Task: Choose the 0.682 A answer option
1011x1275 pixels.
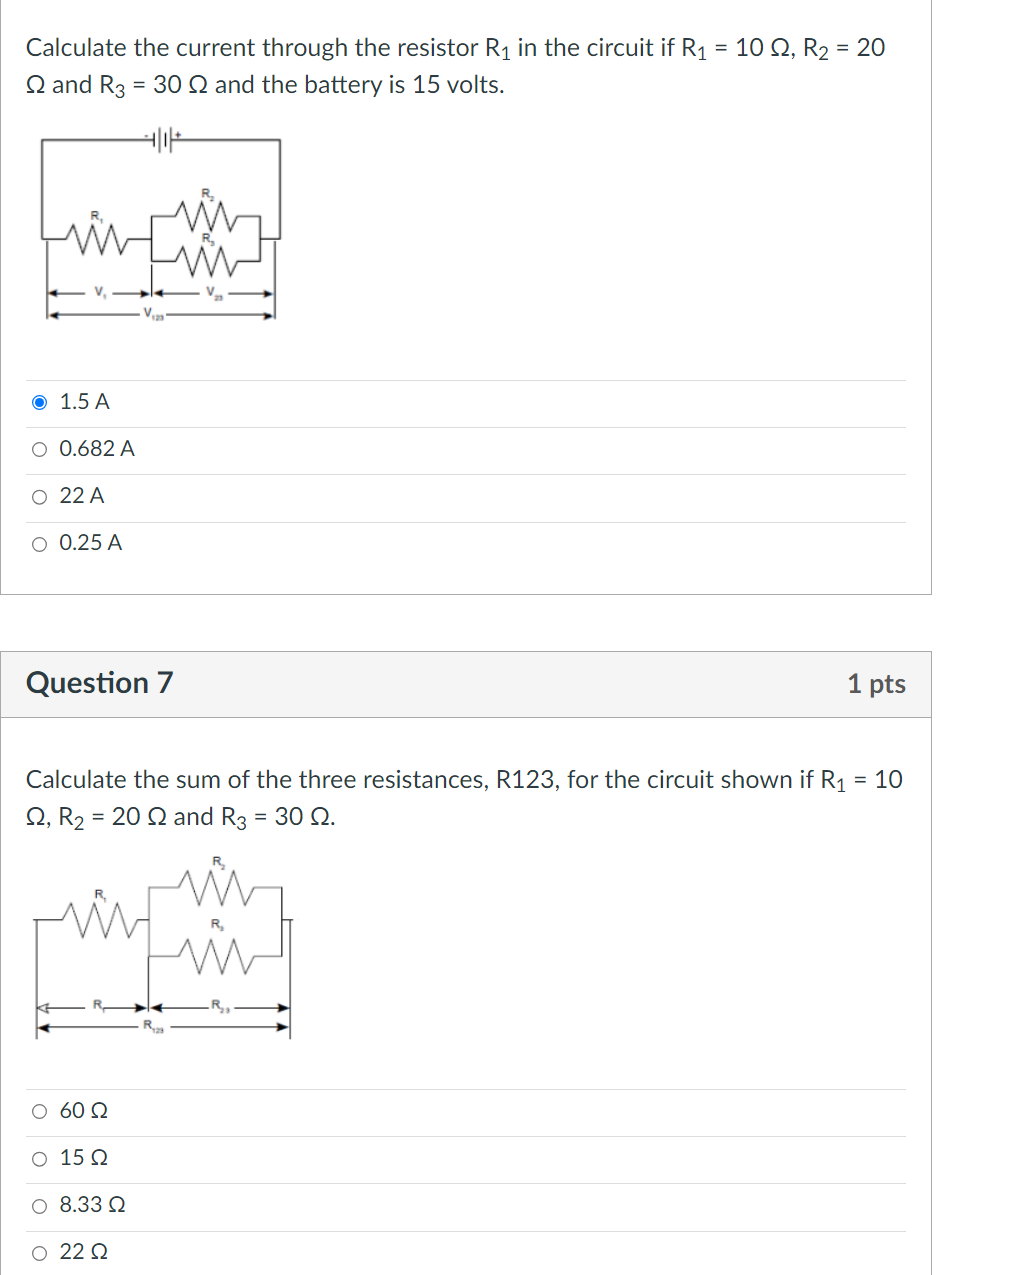Action: coord(40,449)
